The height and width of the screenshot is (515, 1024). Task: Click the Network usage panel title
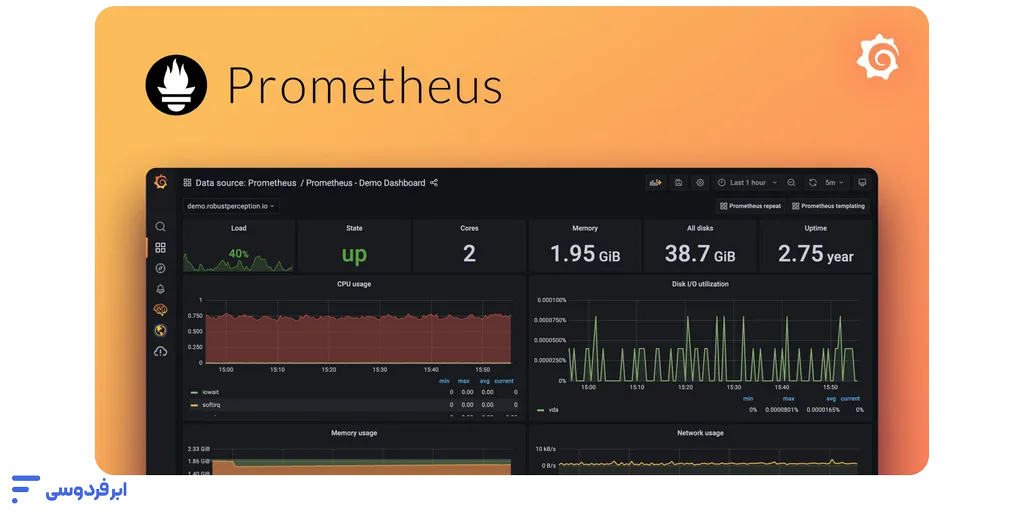point(700,433)
